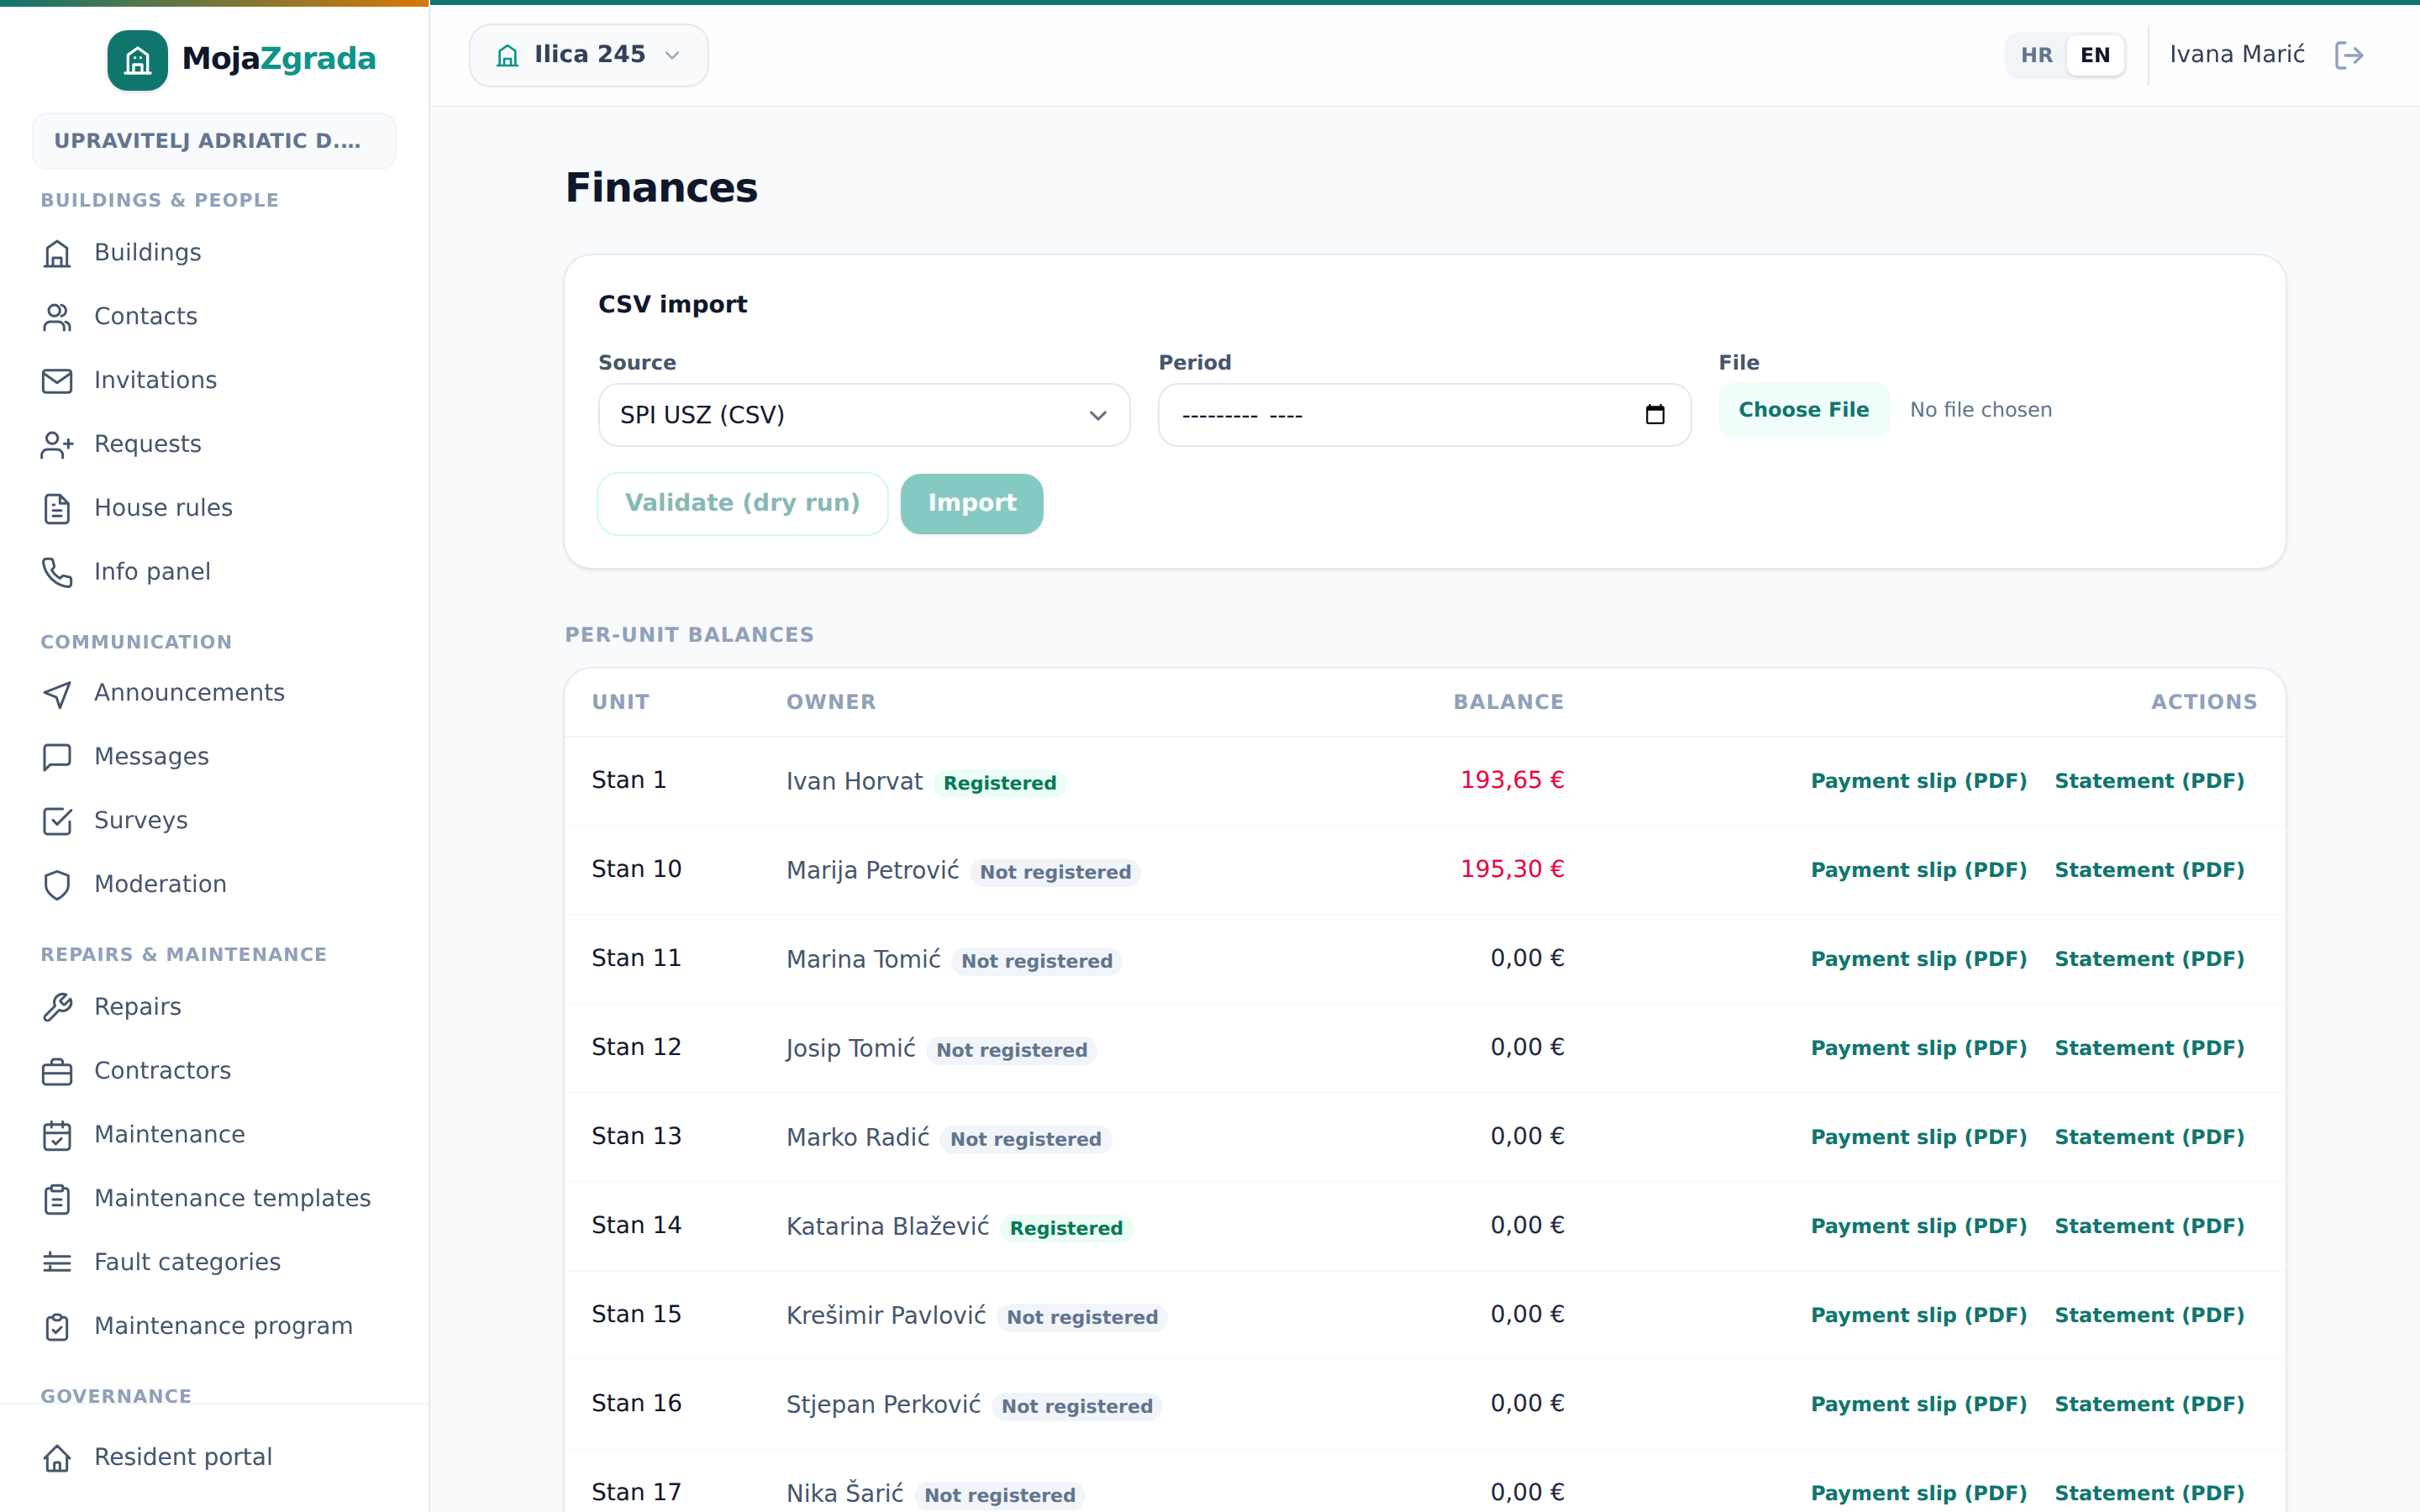This screenshot has height=1512, width=2420.
Task: Click the 195,30 € balance of Stan 10
Action: tap(1512, 869)
